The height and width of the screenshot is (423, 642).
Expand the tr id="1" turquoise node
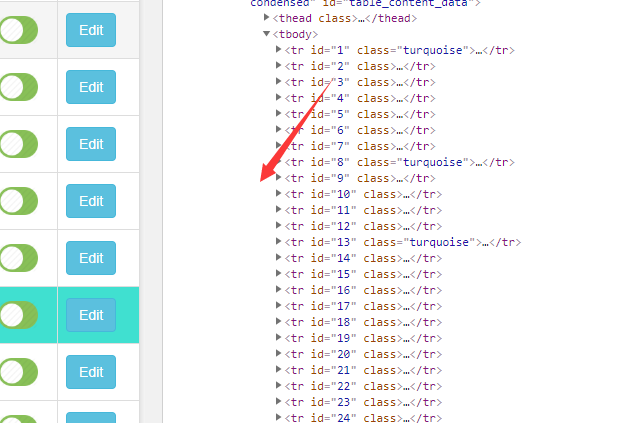tap(278, 49)
